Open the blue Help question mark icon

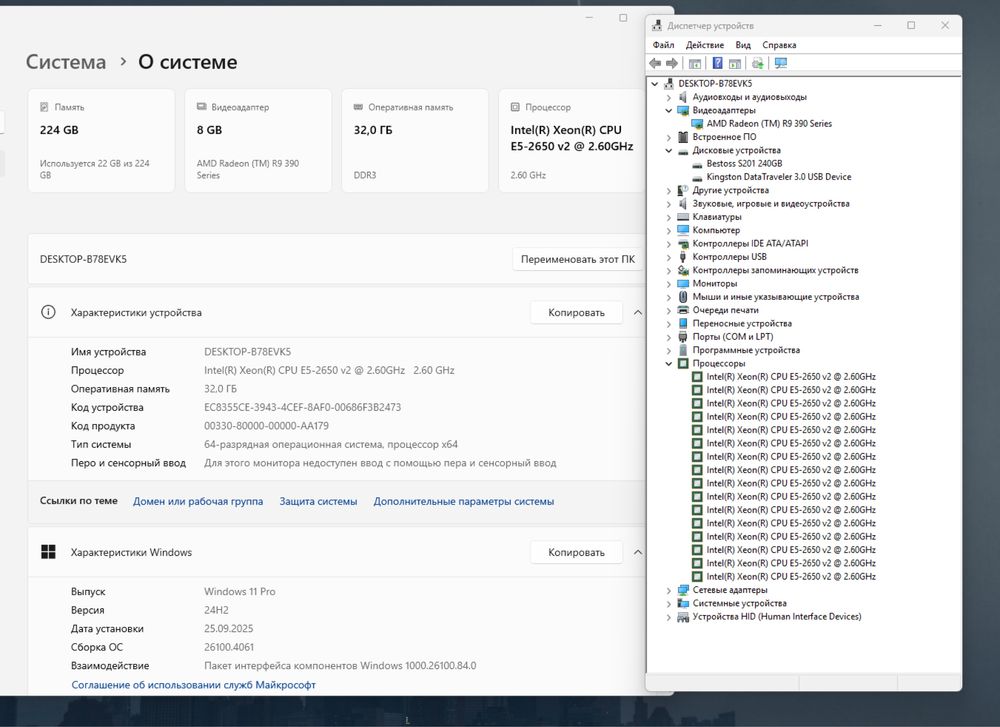[717, 63]
